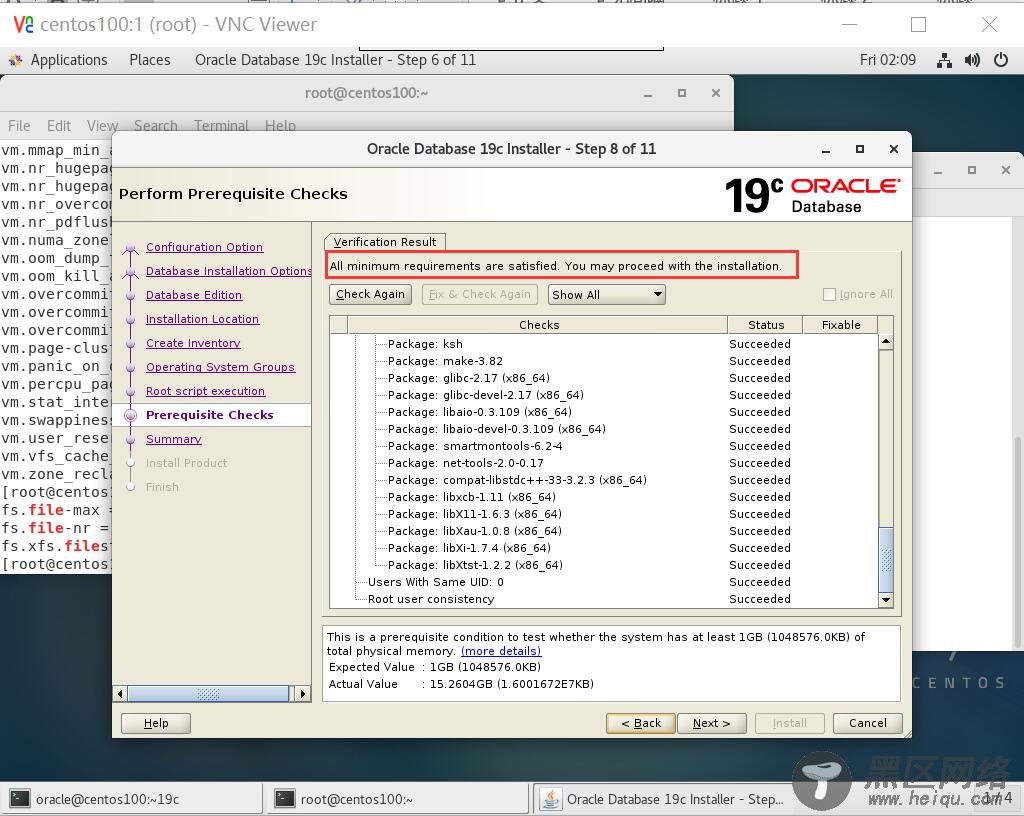Image resolution: width=1024 pixels, height=816 pixels.
Task: Click the Status column header
Action: click(x=765, y=324)
